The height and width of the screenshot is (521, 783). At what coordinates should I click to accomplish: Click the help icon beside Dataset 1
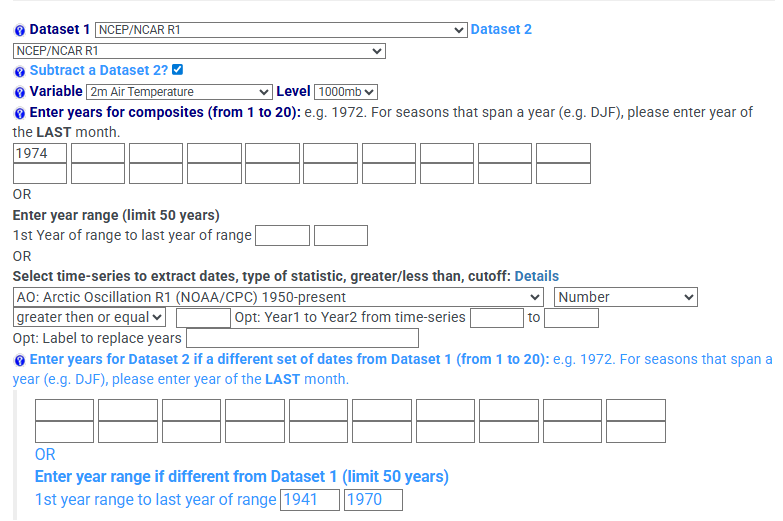click(20, 31)
